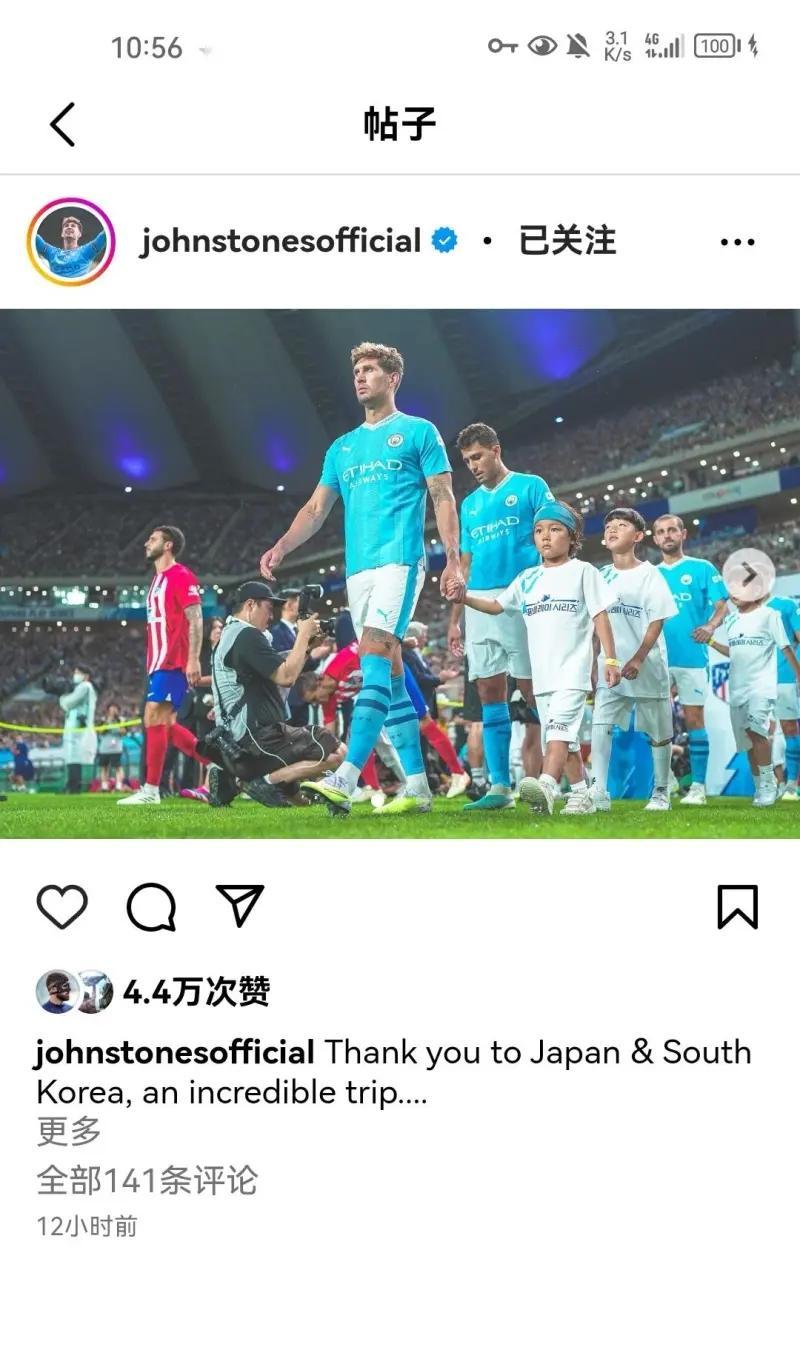Image resolution: width=800 pixels, height=1367 pixels.
Task: Tap the battery indicator in status bar
Action: point(717,46)
